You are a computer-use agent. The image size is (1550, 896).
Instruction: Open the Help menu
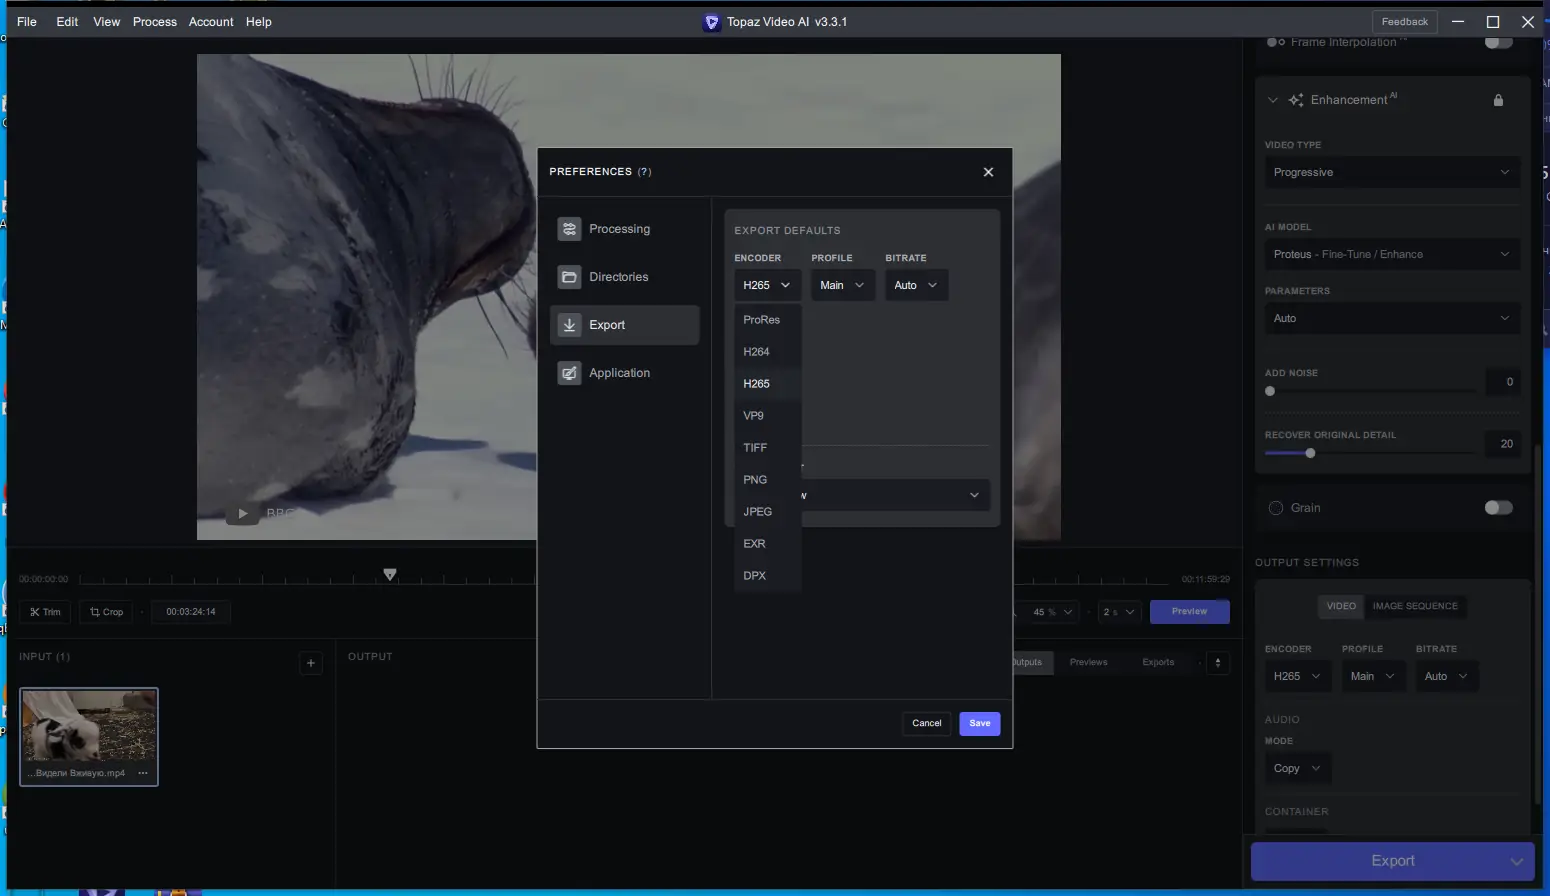pos(259,22)
